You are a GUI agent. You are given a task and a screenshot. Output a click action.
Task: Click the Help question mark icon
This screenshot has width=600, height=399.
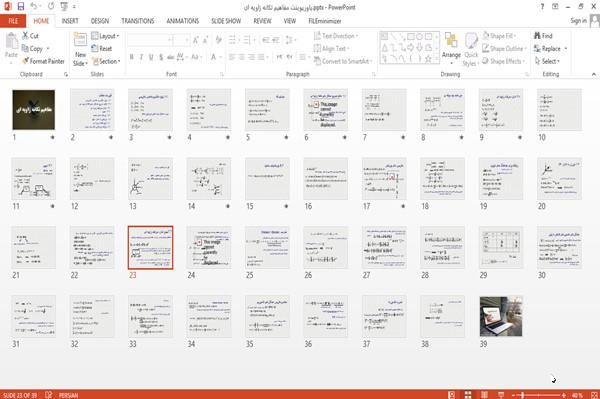pos(542,7)
